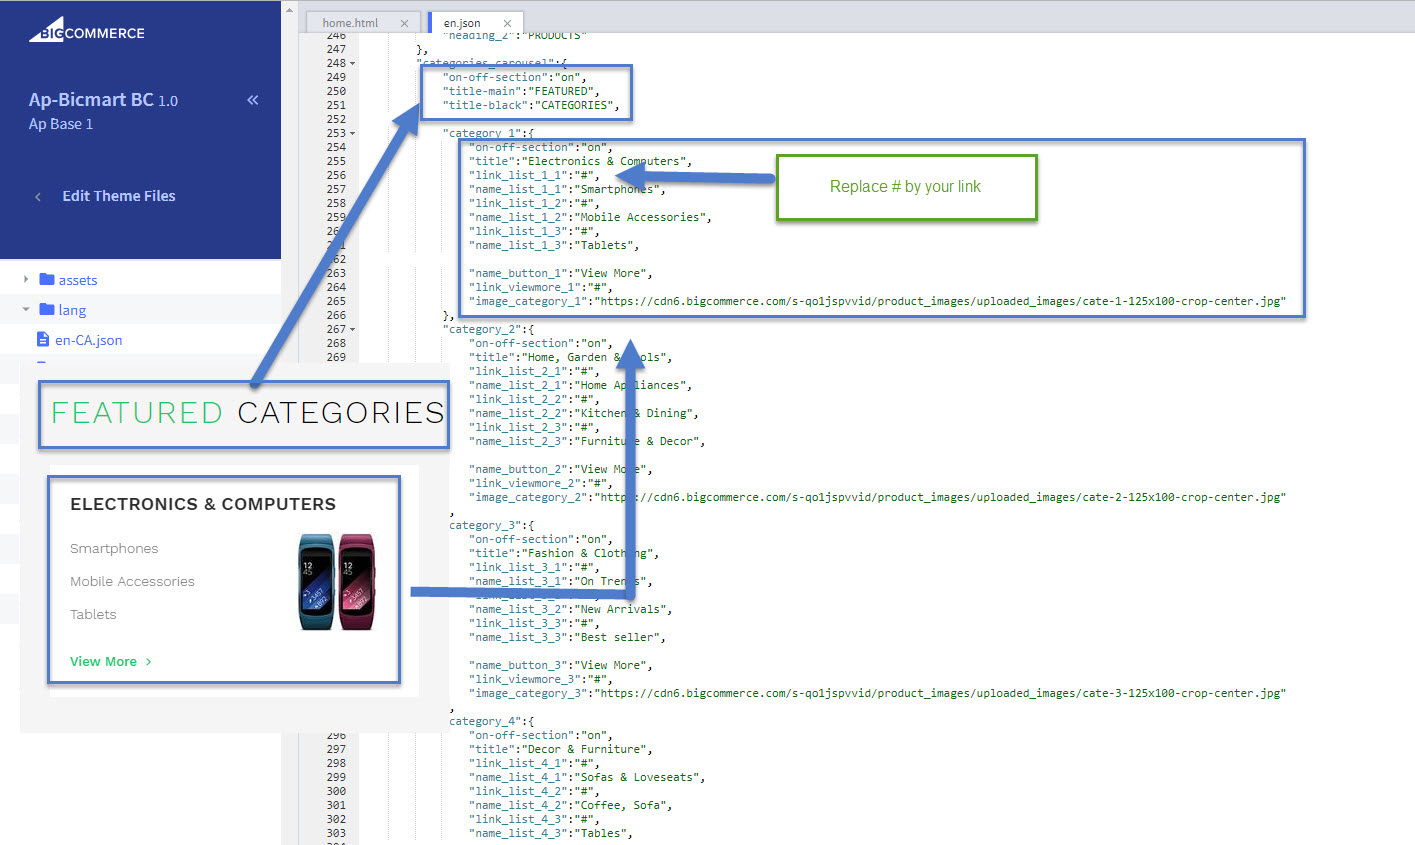Click line number 297 in gutter
The height and width of the screenshot is (845, 1415).
click(336, 749)
